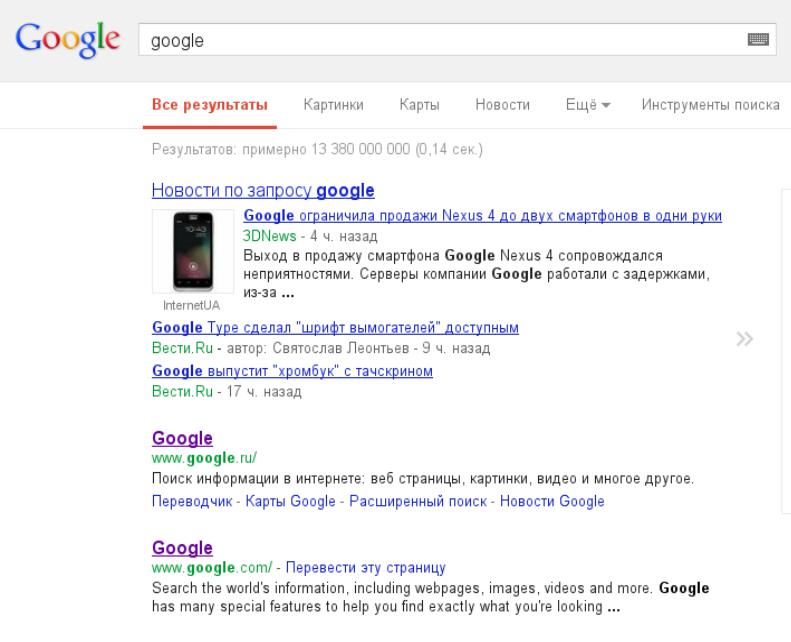Open Google Type шрифт вымогателей article
The width and height of the screenshot is (791, 642).
click(335, 328)
